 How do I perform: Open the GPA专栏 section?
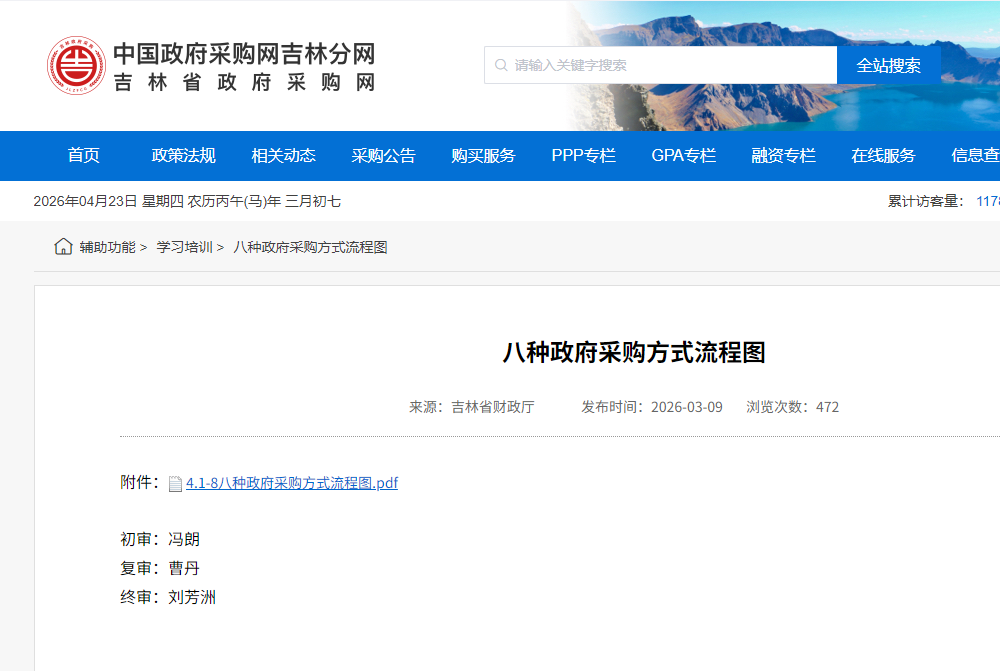tap(683, 155)
